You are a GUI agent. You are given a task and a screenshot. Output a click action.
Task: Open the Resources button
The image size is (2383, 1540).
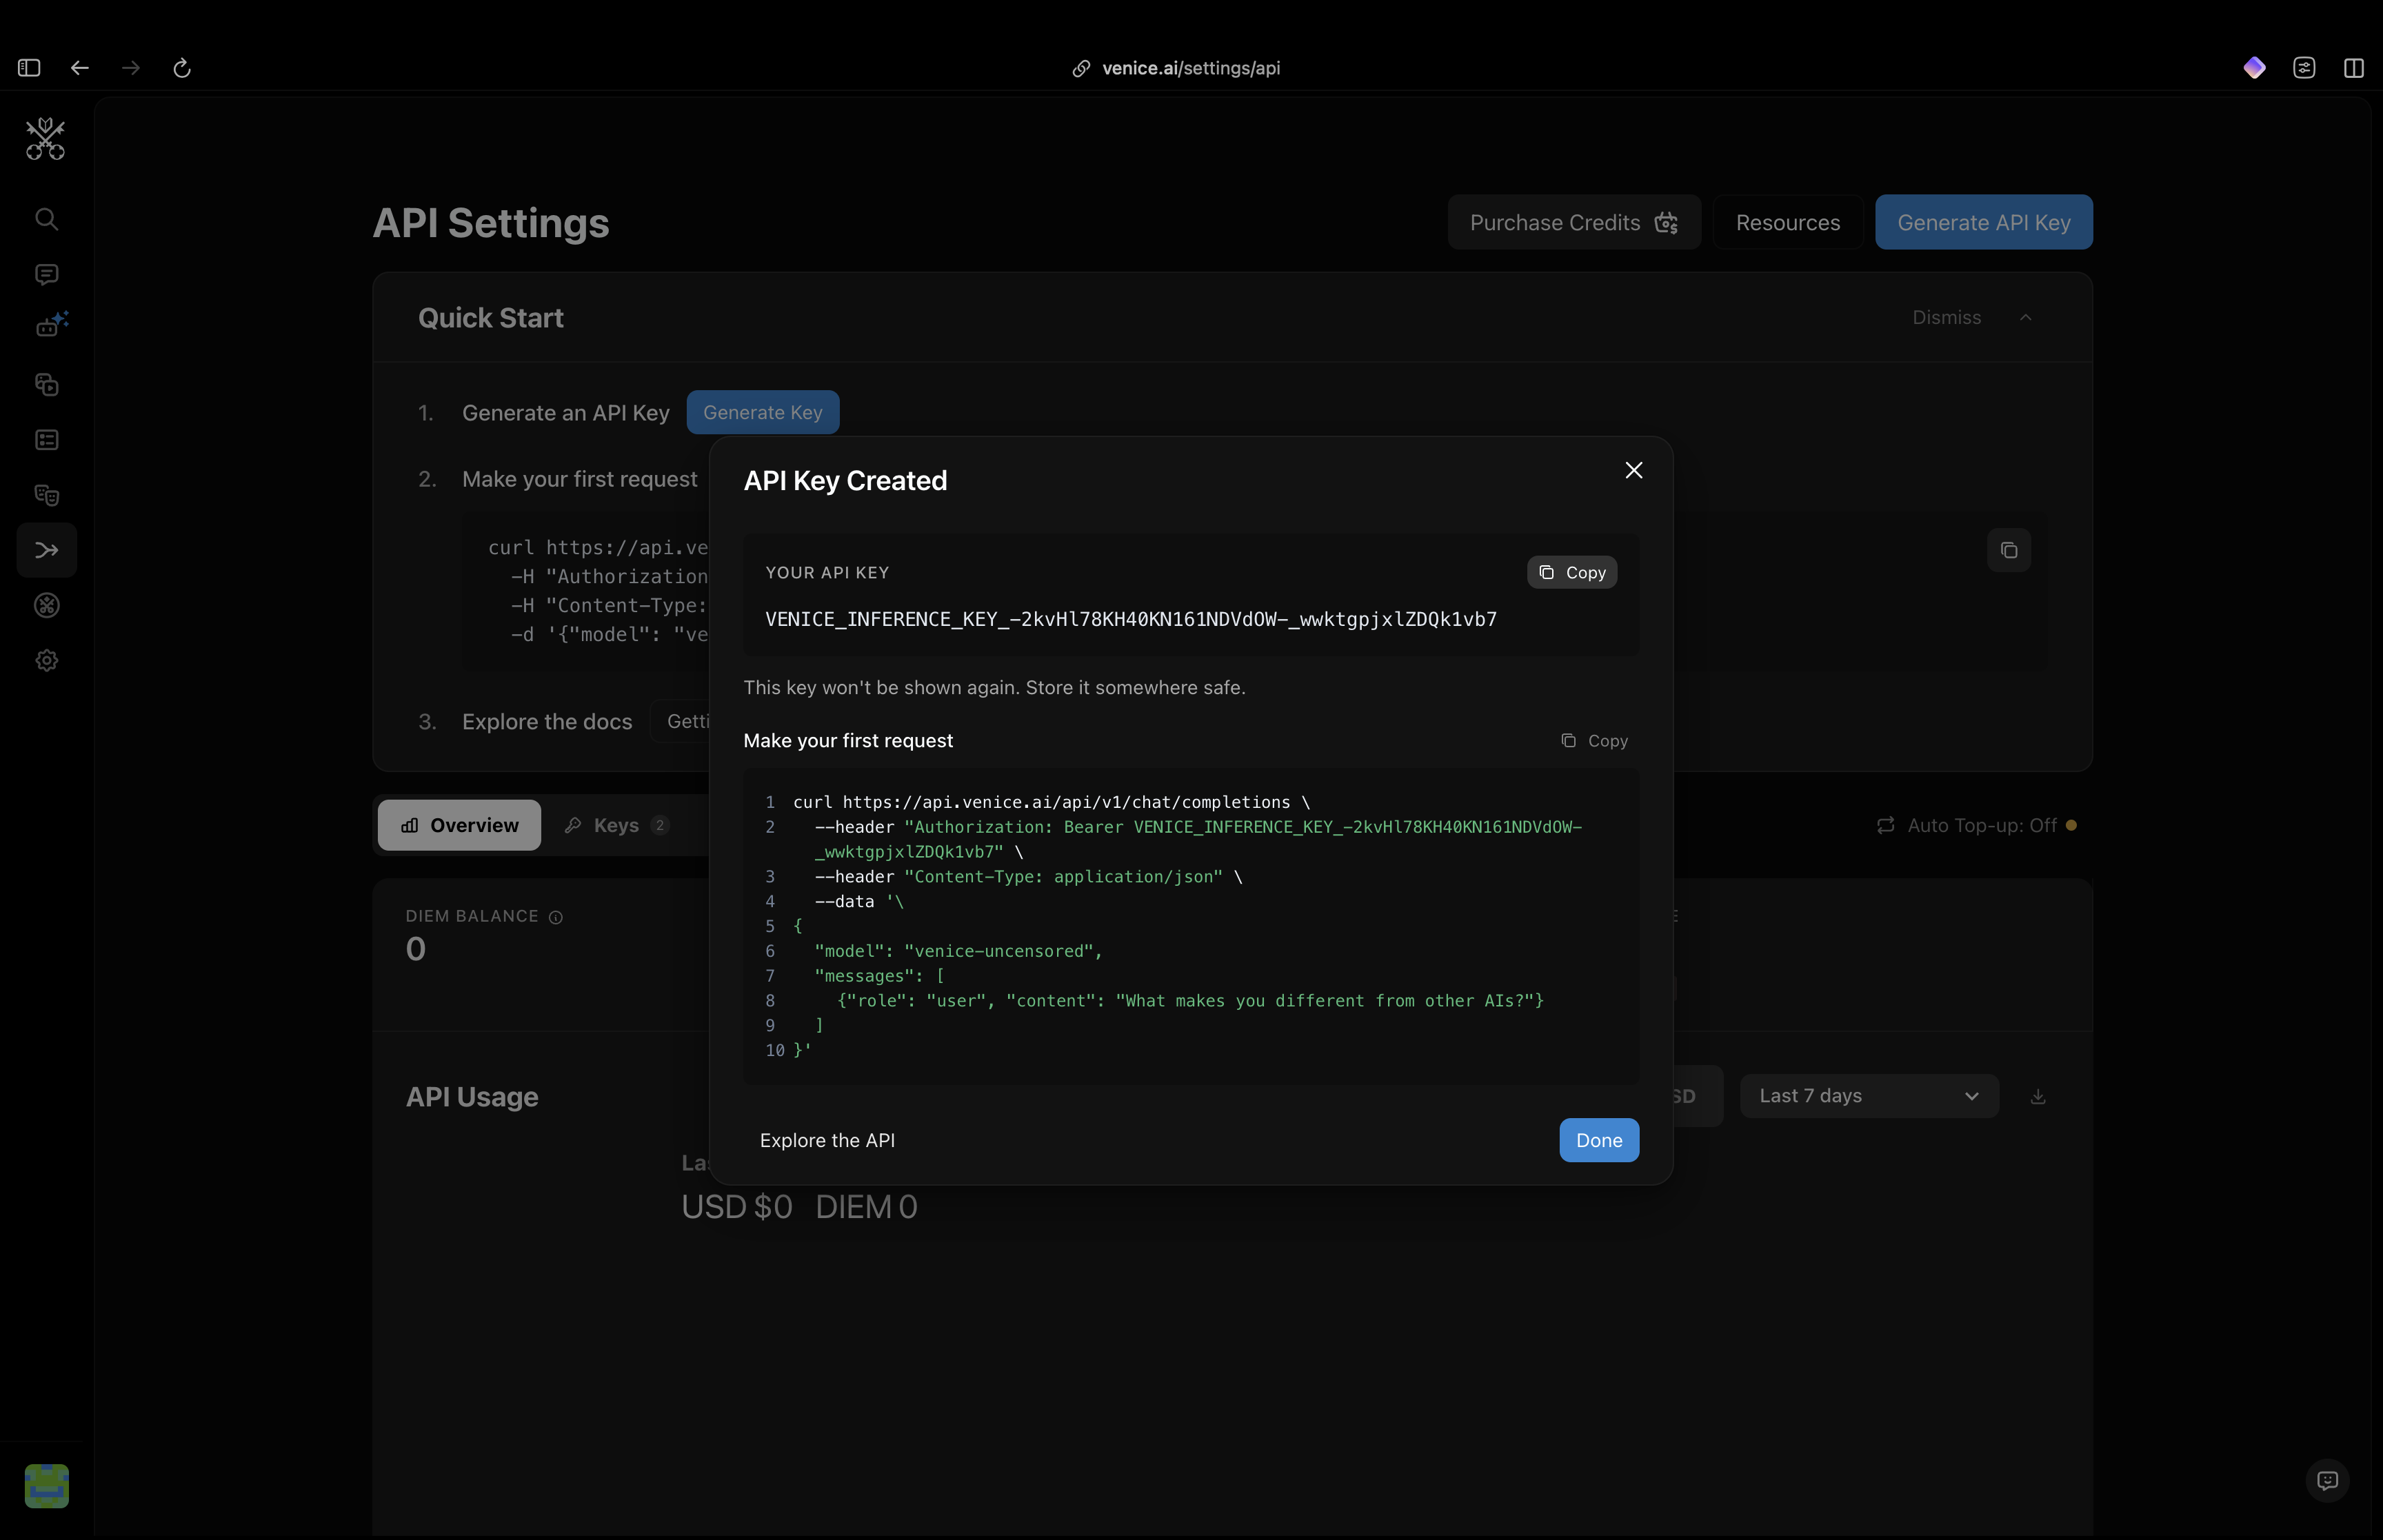coord(1788,222)
